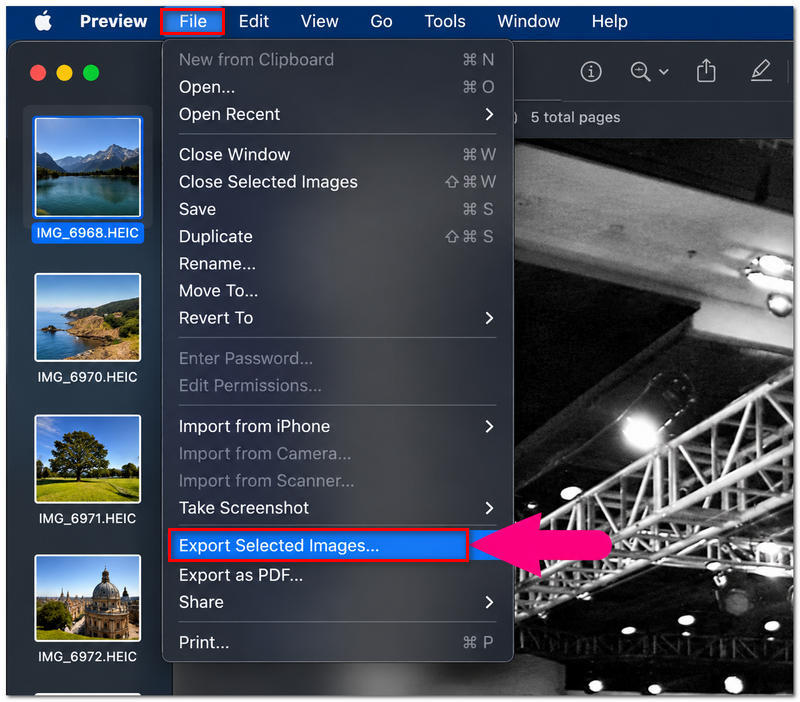
Task: Click the black-and-white truss photo
Action: point(654,417)
